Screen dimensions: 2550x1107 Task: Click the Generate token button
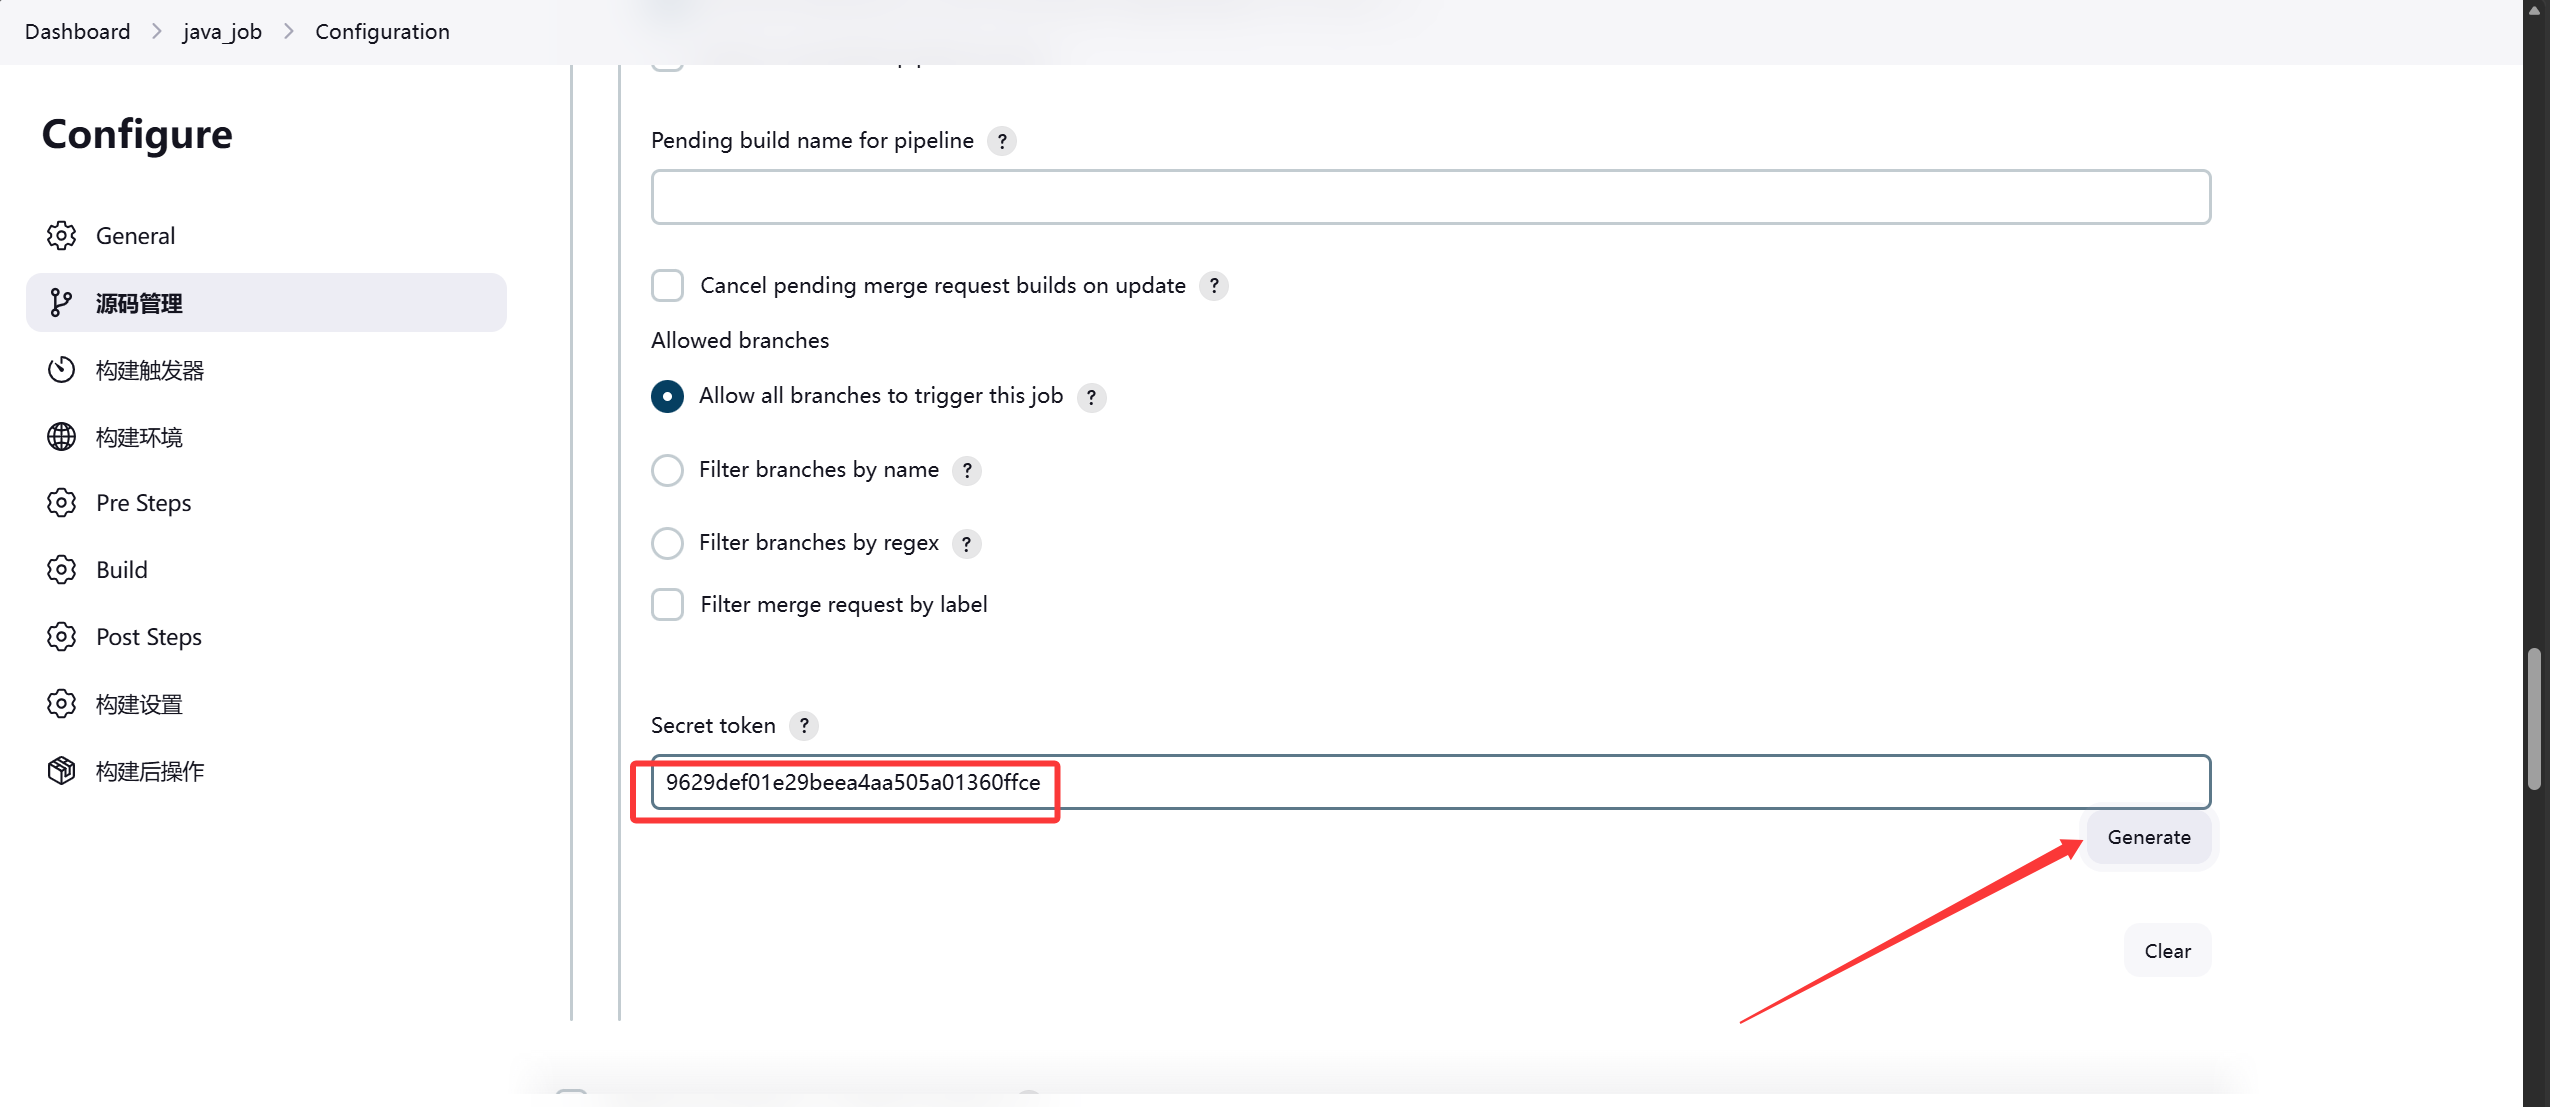[x=2149, y=838]
